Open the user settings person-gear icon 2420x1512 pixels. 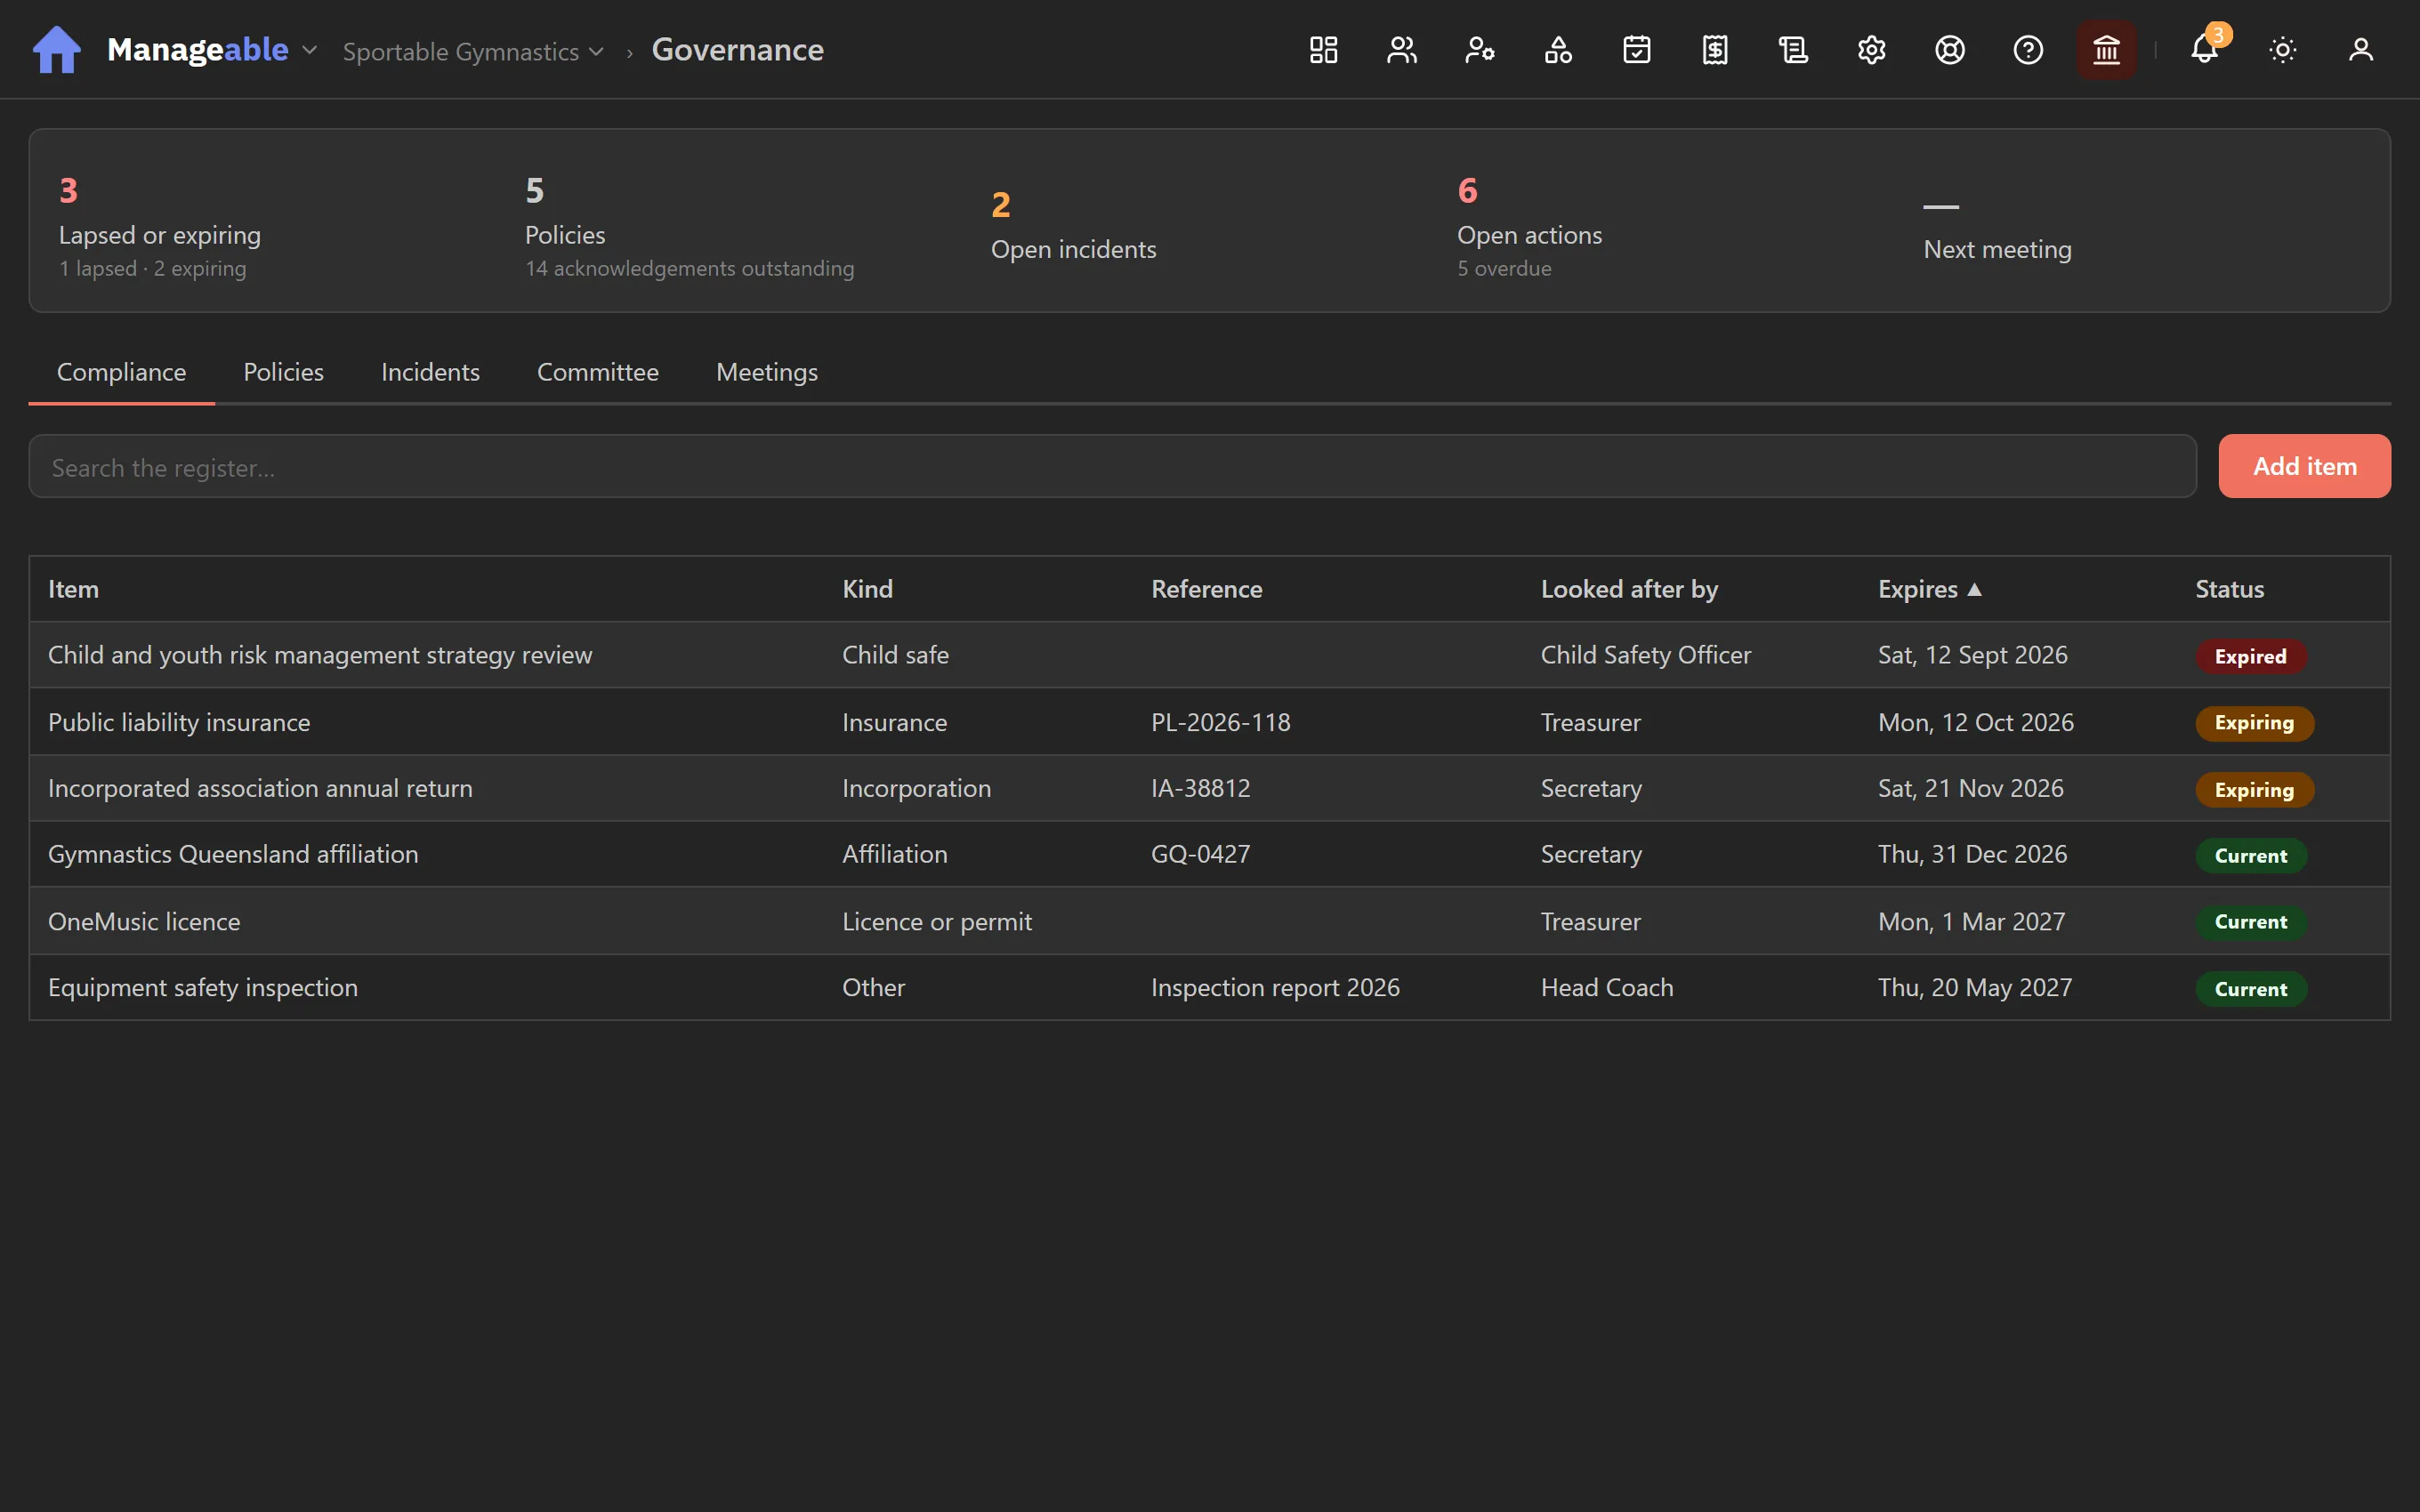[1480, 50]
